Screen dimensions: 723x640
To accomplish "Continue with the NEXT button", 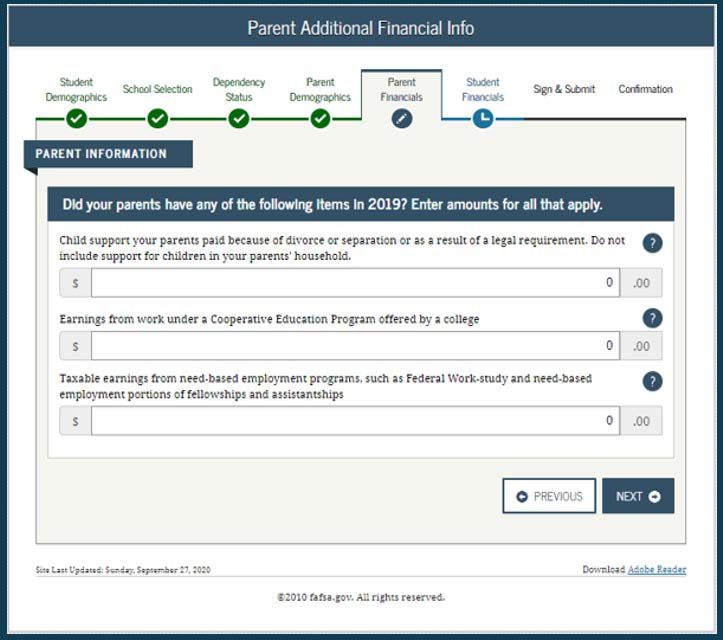I will tap(638, 496).
